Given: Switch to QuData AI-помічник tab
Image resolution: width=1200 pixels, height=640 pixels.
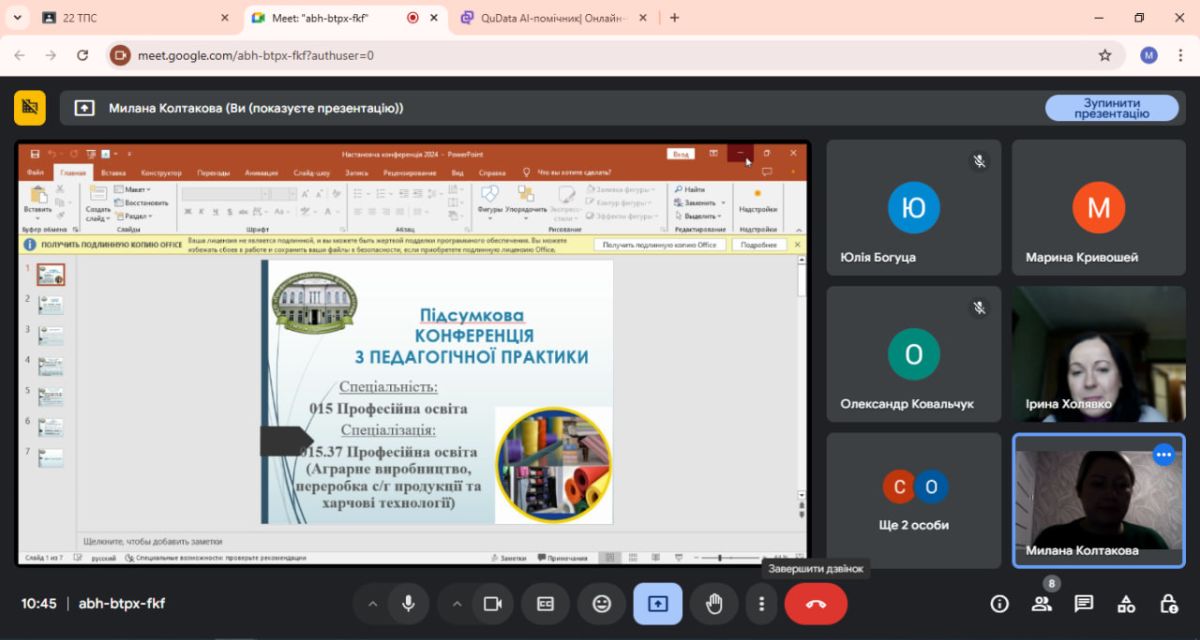Looking at the screenshot, I should click(x=550, y=18).
